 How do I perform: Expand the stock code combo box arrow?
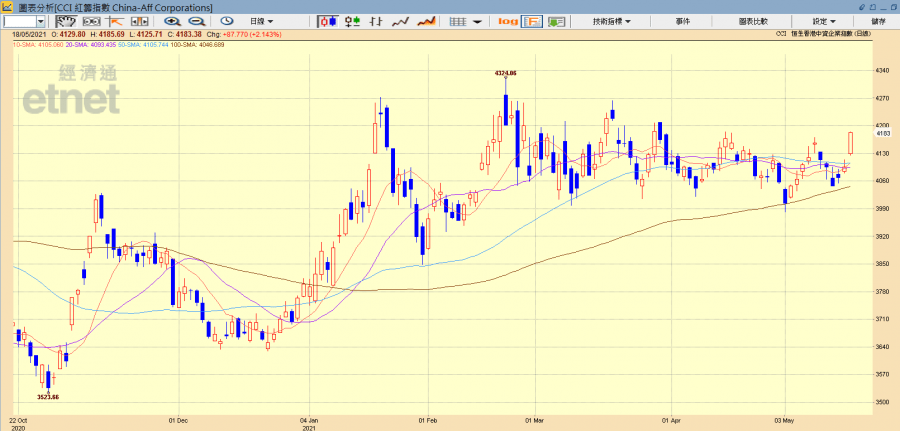pos(40,21)
